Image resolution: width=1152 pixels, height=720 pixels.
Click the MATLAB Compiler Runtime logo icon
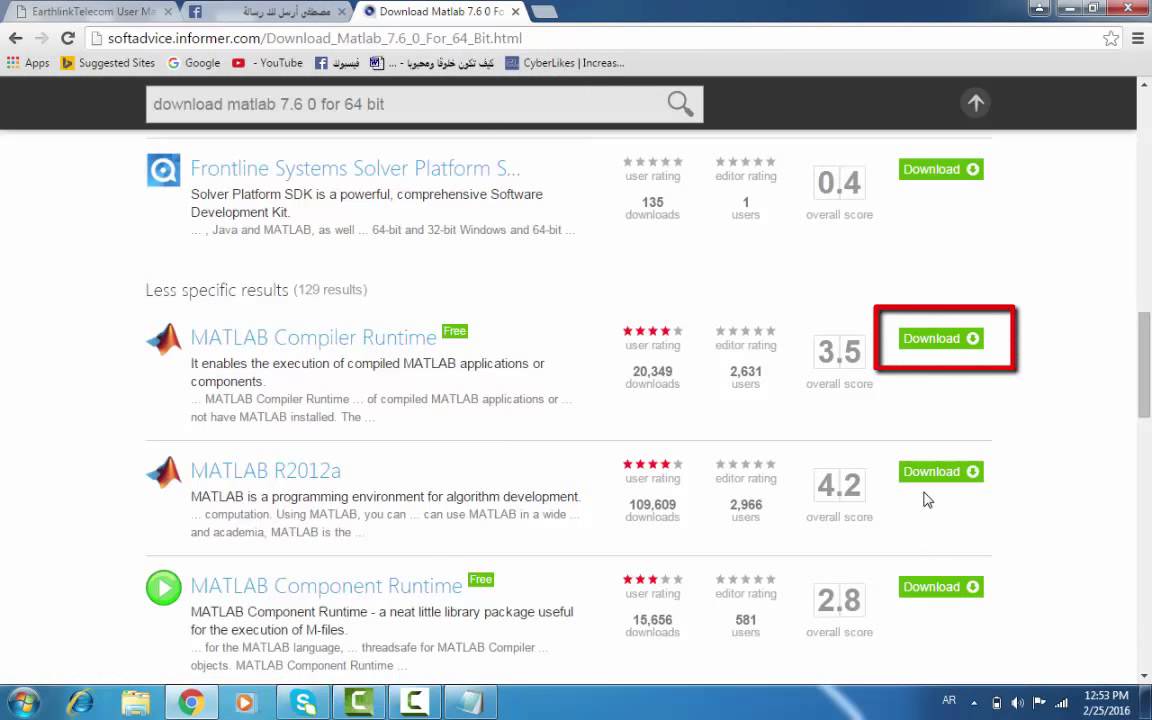point(163,339)
